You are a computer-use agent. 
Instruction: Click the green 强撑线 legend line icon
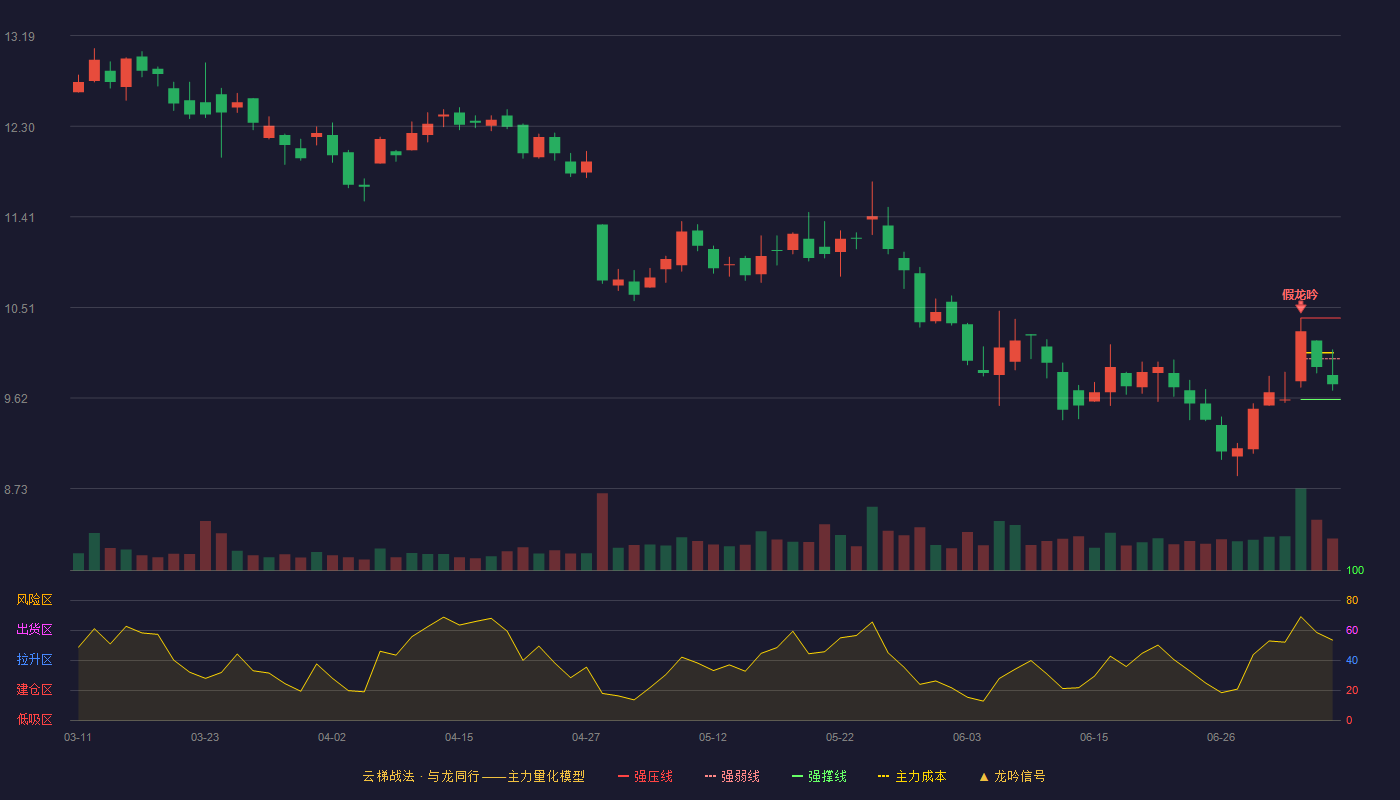pyautogui.click(x=798, y=777)
